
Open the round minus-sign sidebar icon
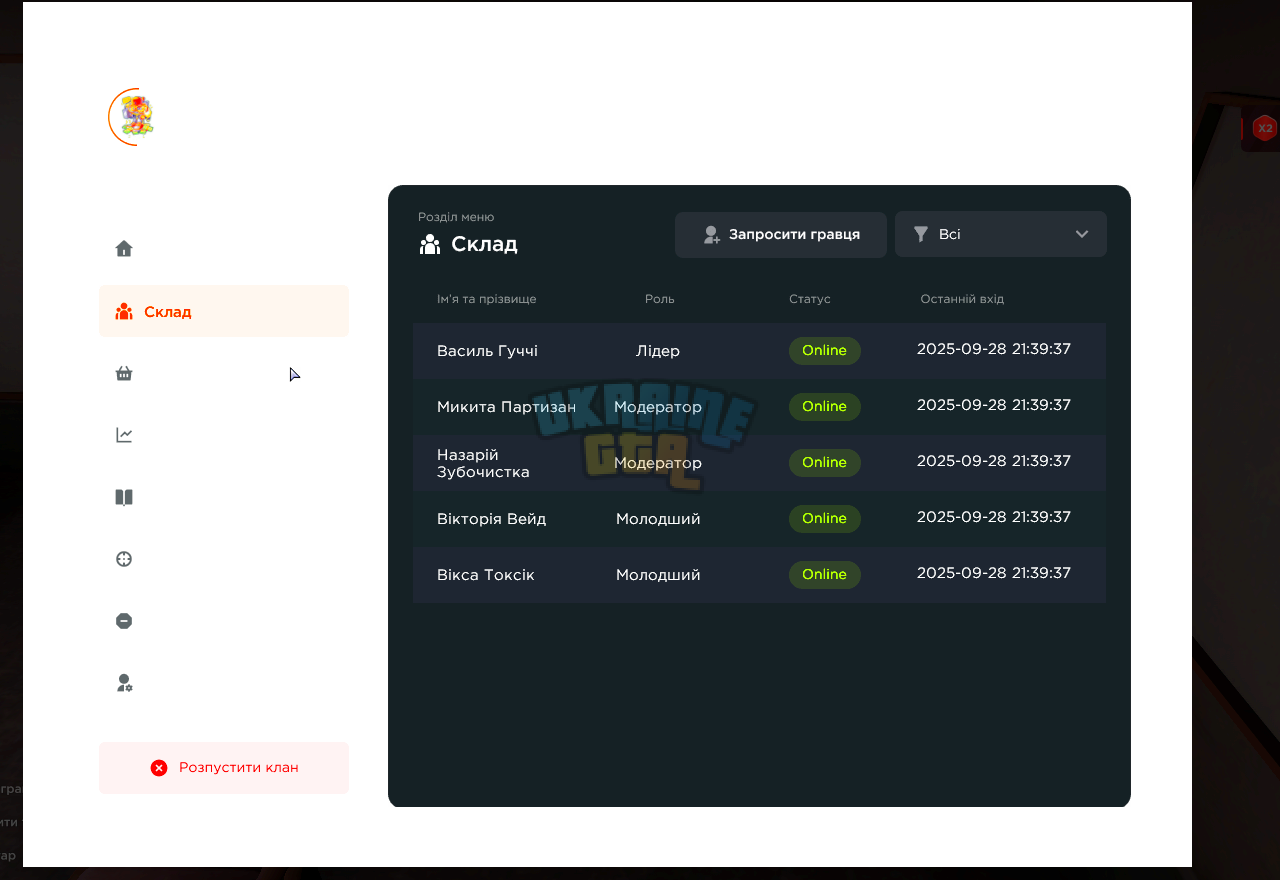(x=124, y=621)
